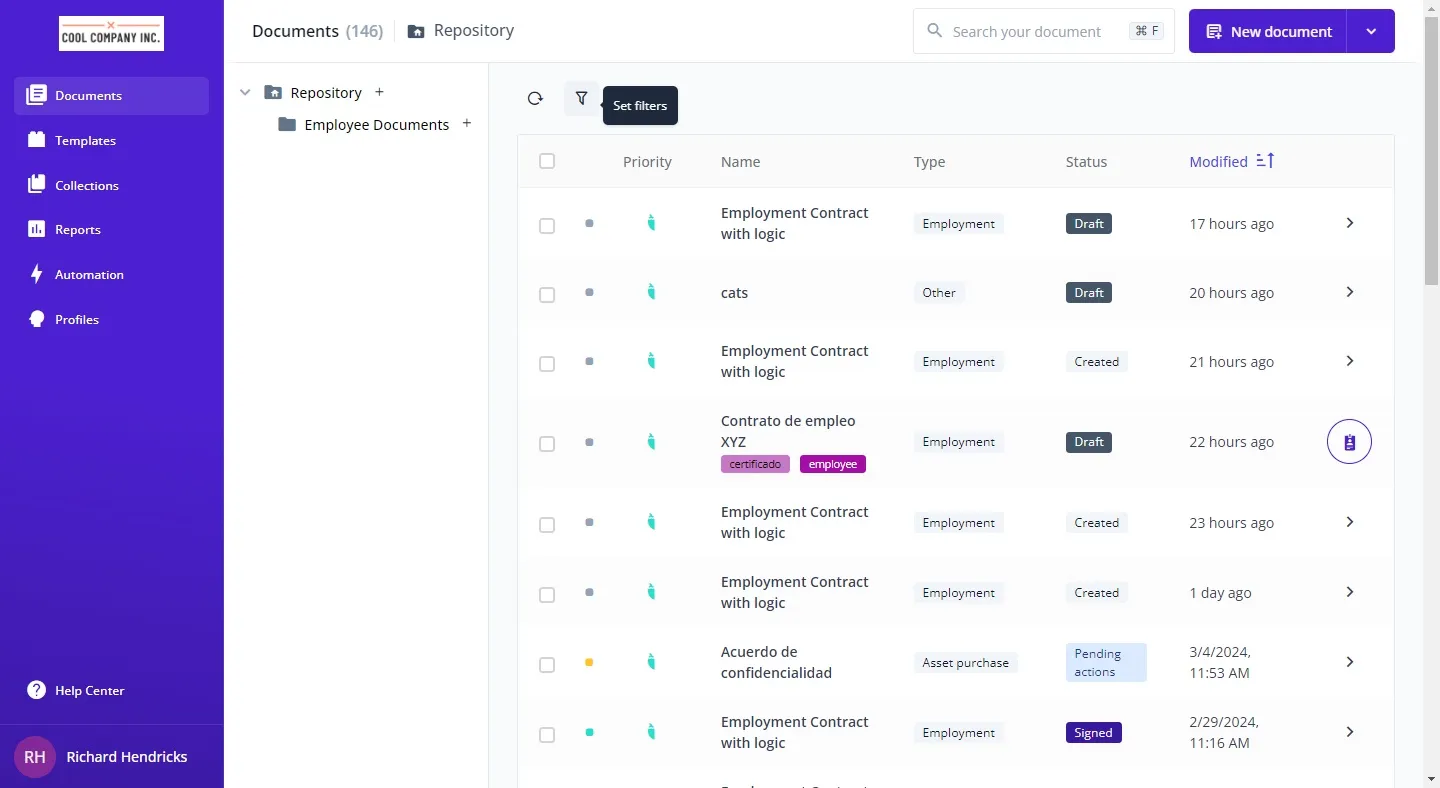Click plus icon beside Employee Documents folder

[x=467, y=124]
